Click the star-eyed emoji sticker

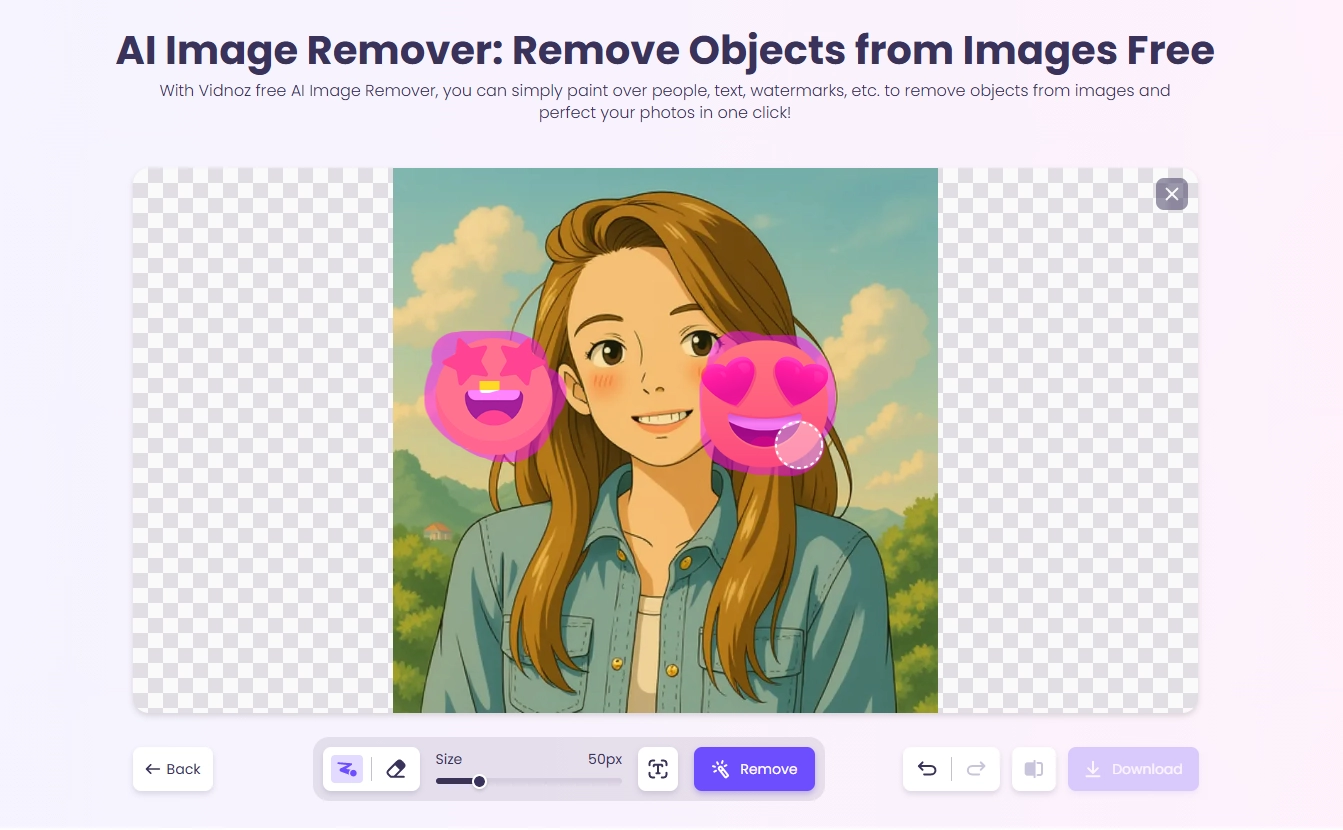click(490, 394)
